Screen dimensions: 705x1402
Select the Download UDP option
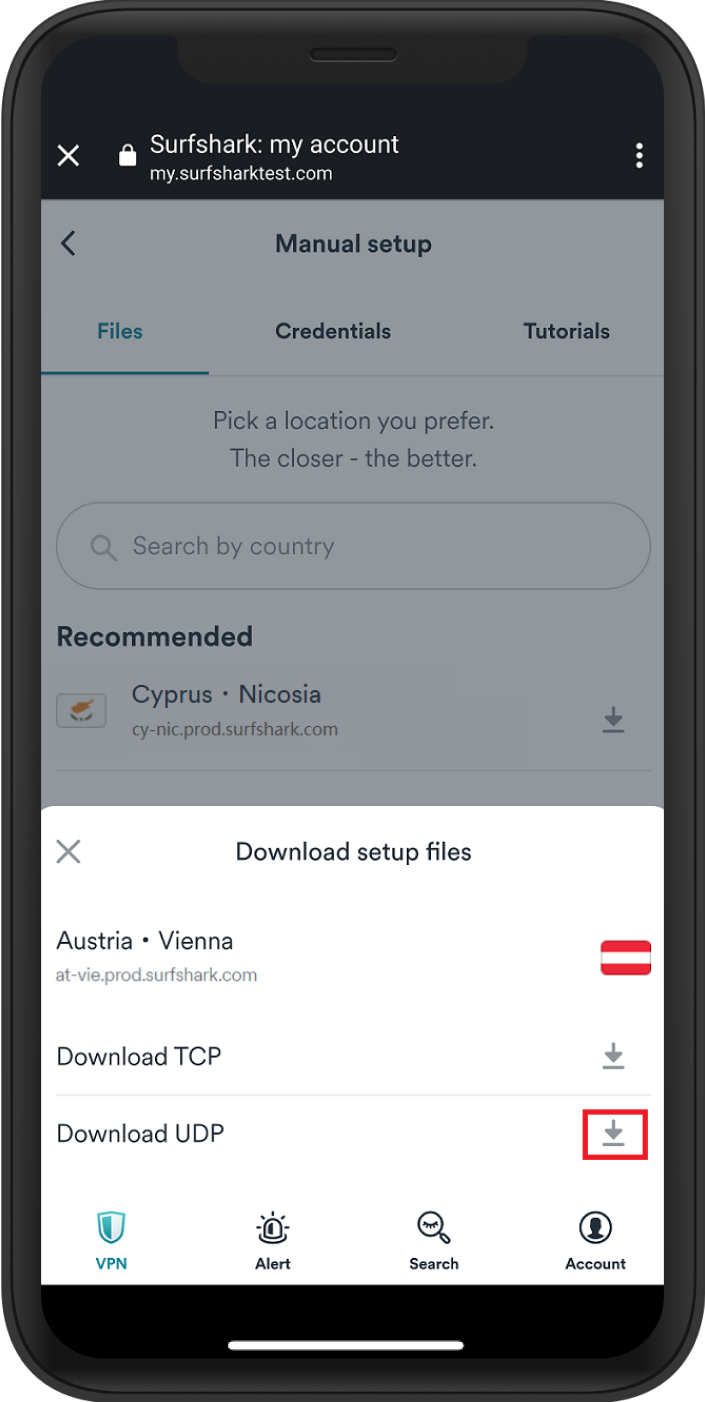point(140,1134)
